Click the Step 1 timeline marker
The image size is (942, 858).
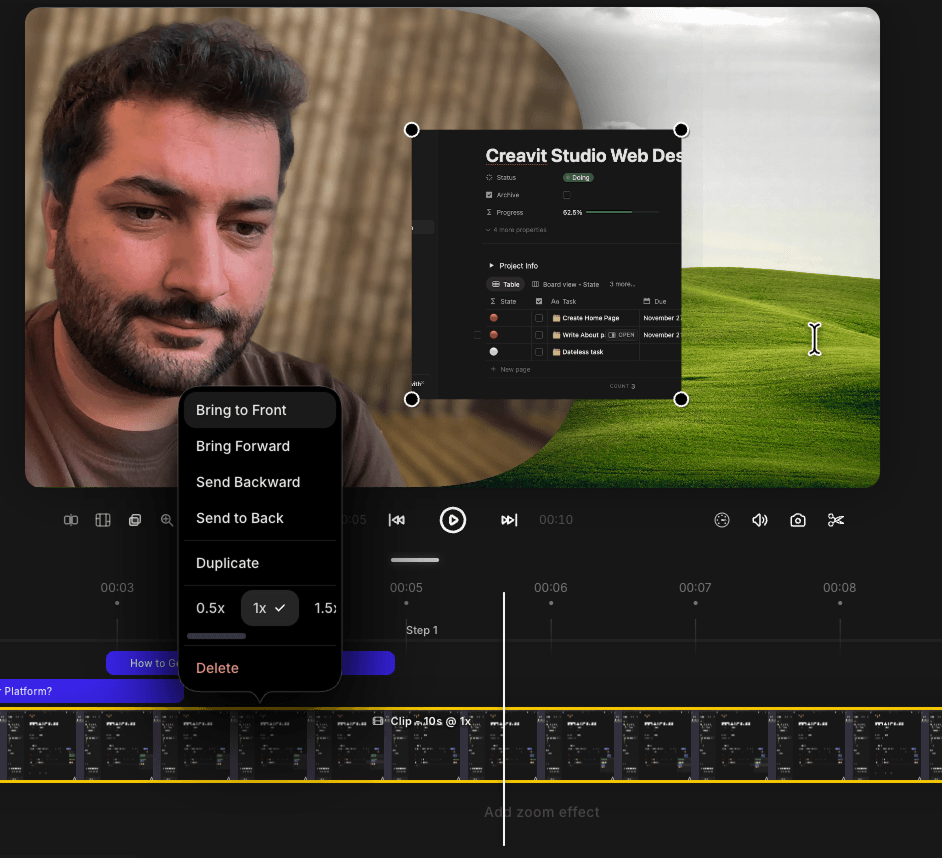click(422, 630)
